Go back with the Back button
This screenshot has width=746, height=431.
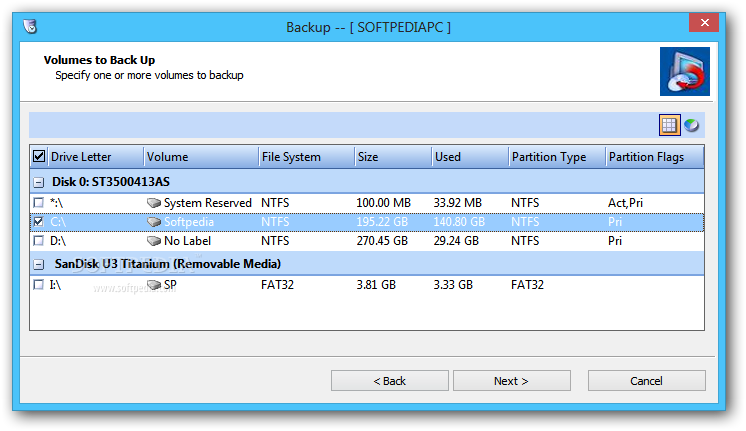(390, 381)
